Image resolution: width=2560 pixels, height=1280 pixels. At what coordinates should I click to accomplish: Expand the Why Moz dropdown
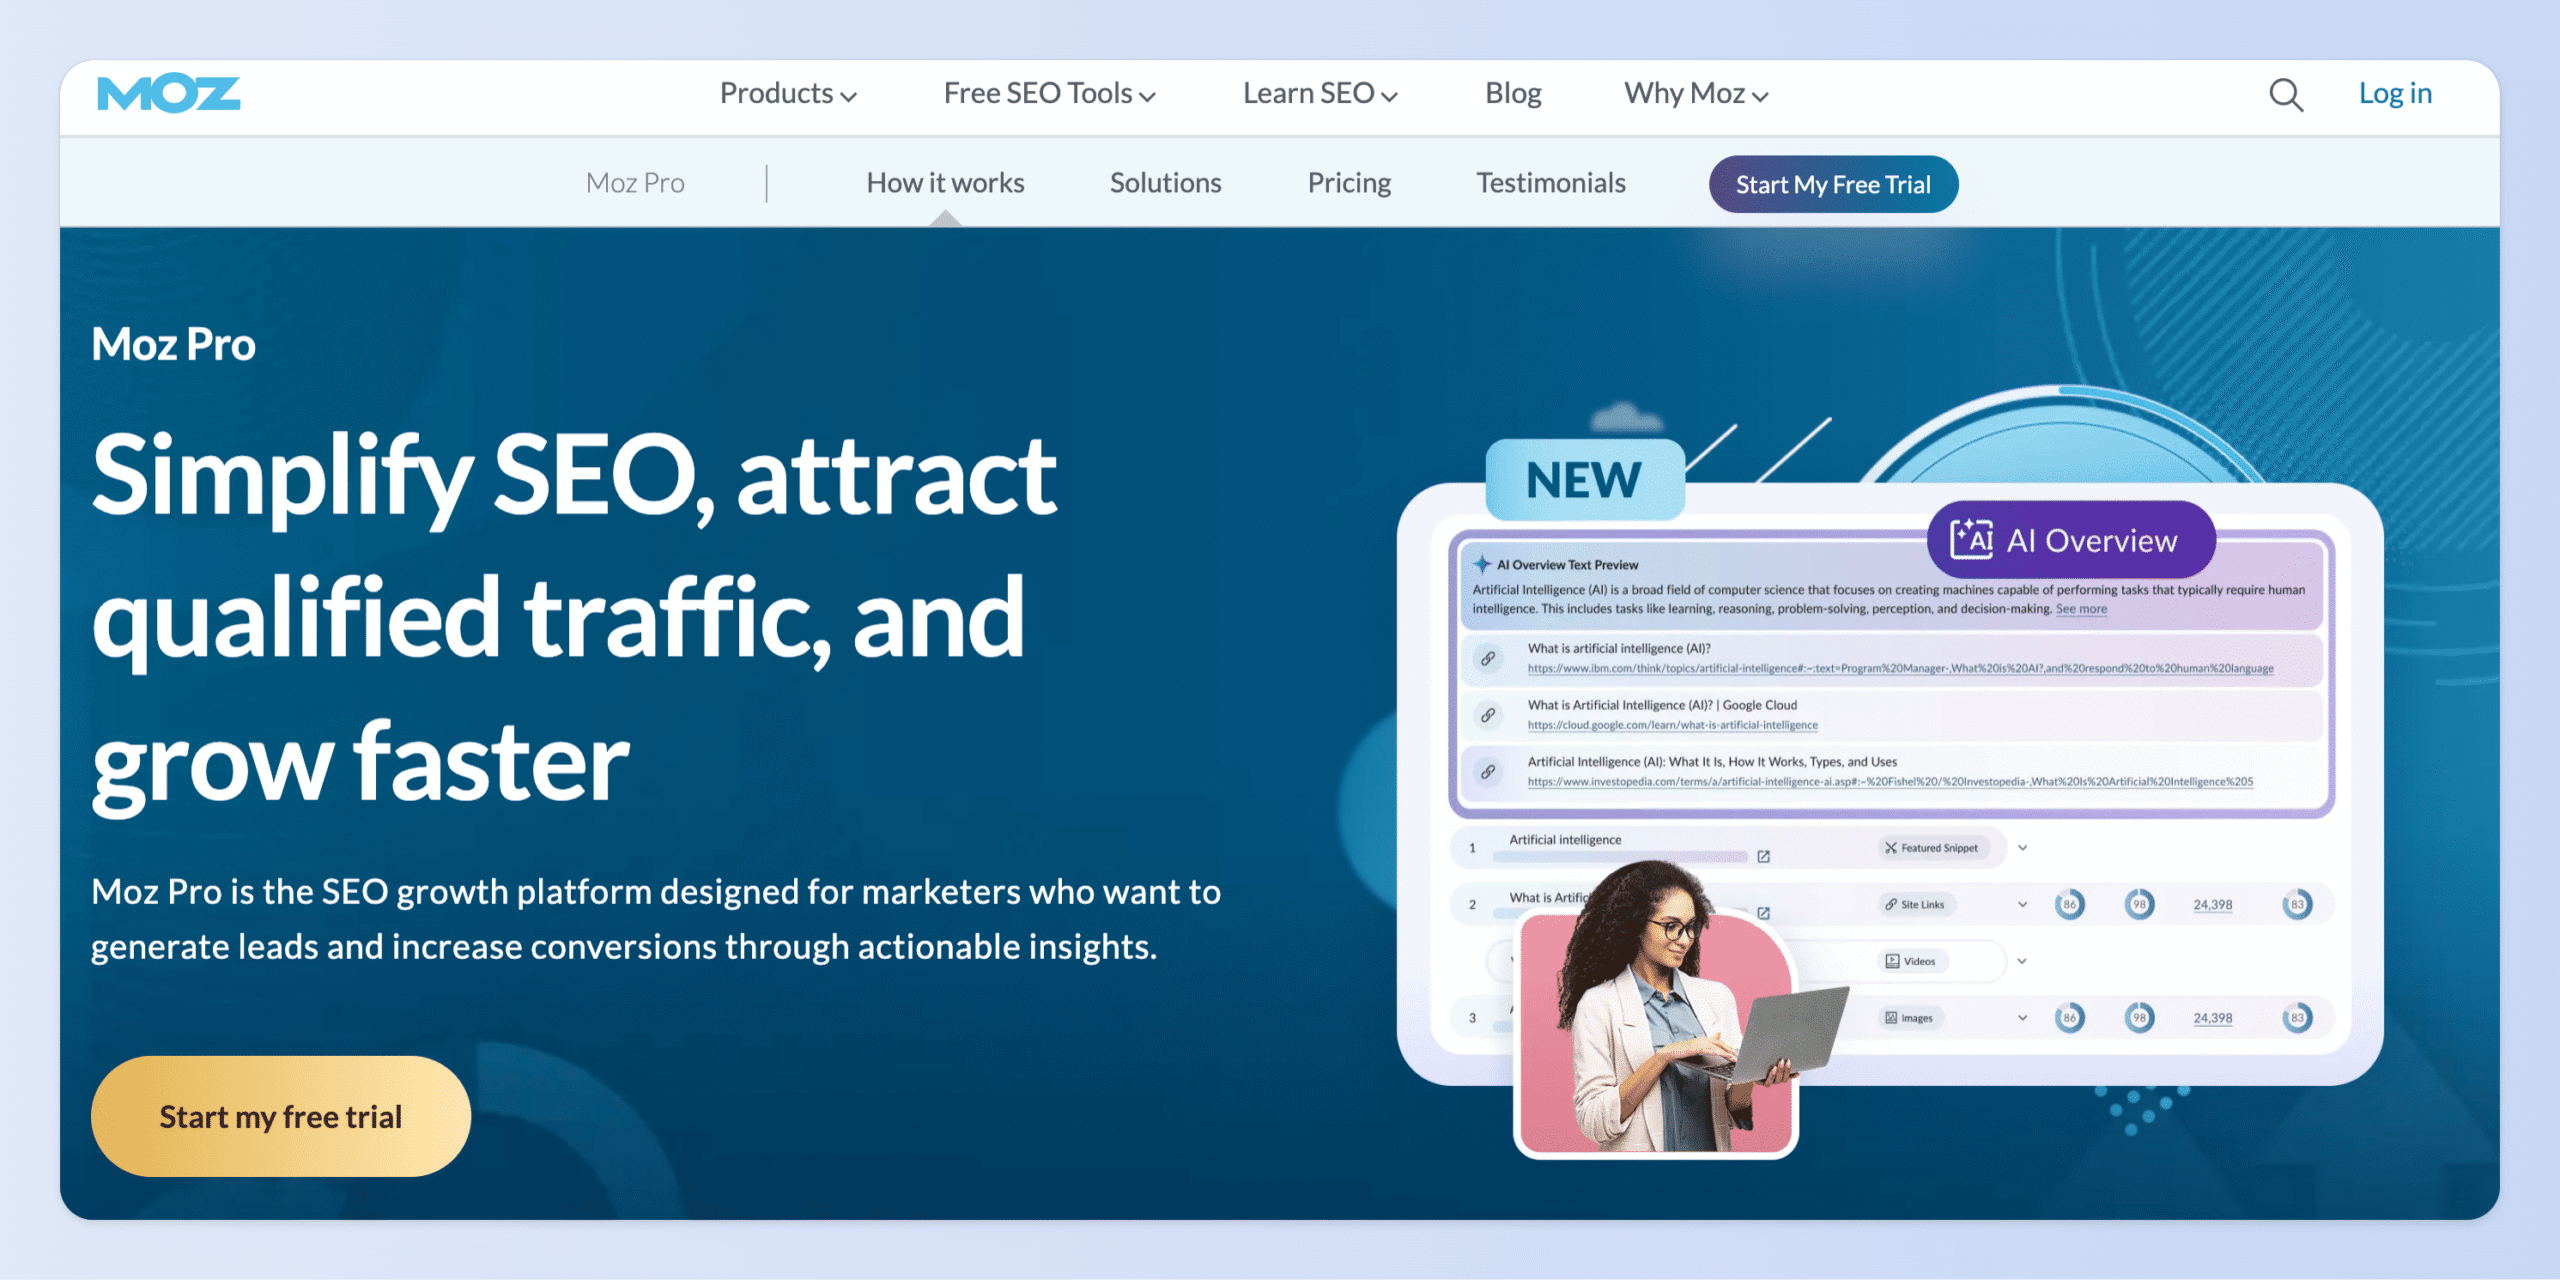pyautogui.click(x=1696, y=94)
